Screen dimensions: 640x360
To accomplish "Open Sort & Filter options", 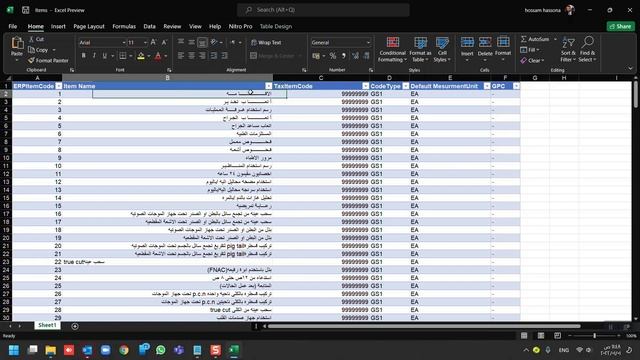I will point(568,49).
